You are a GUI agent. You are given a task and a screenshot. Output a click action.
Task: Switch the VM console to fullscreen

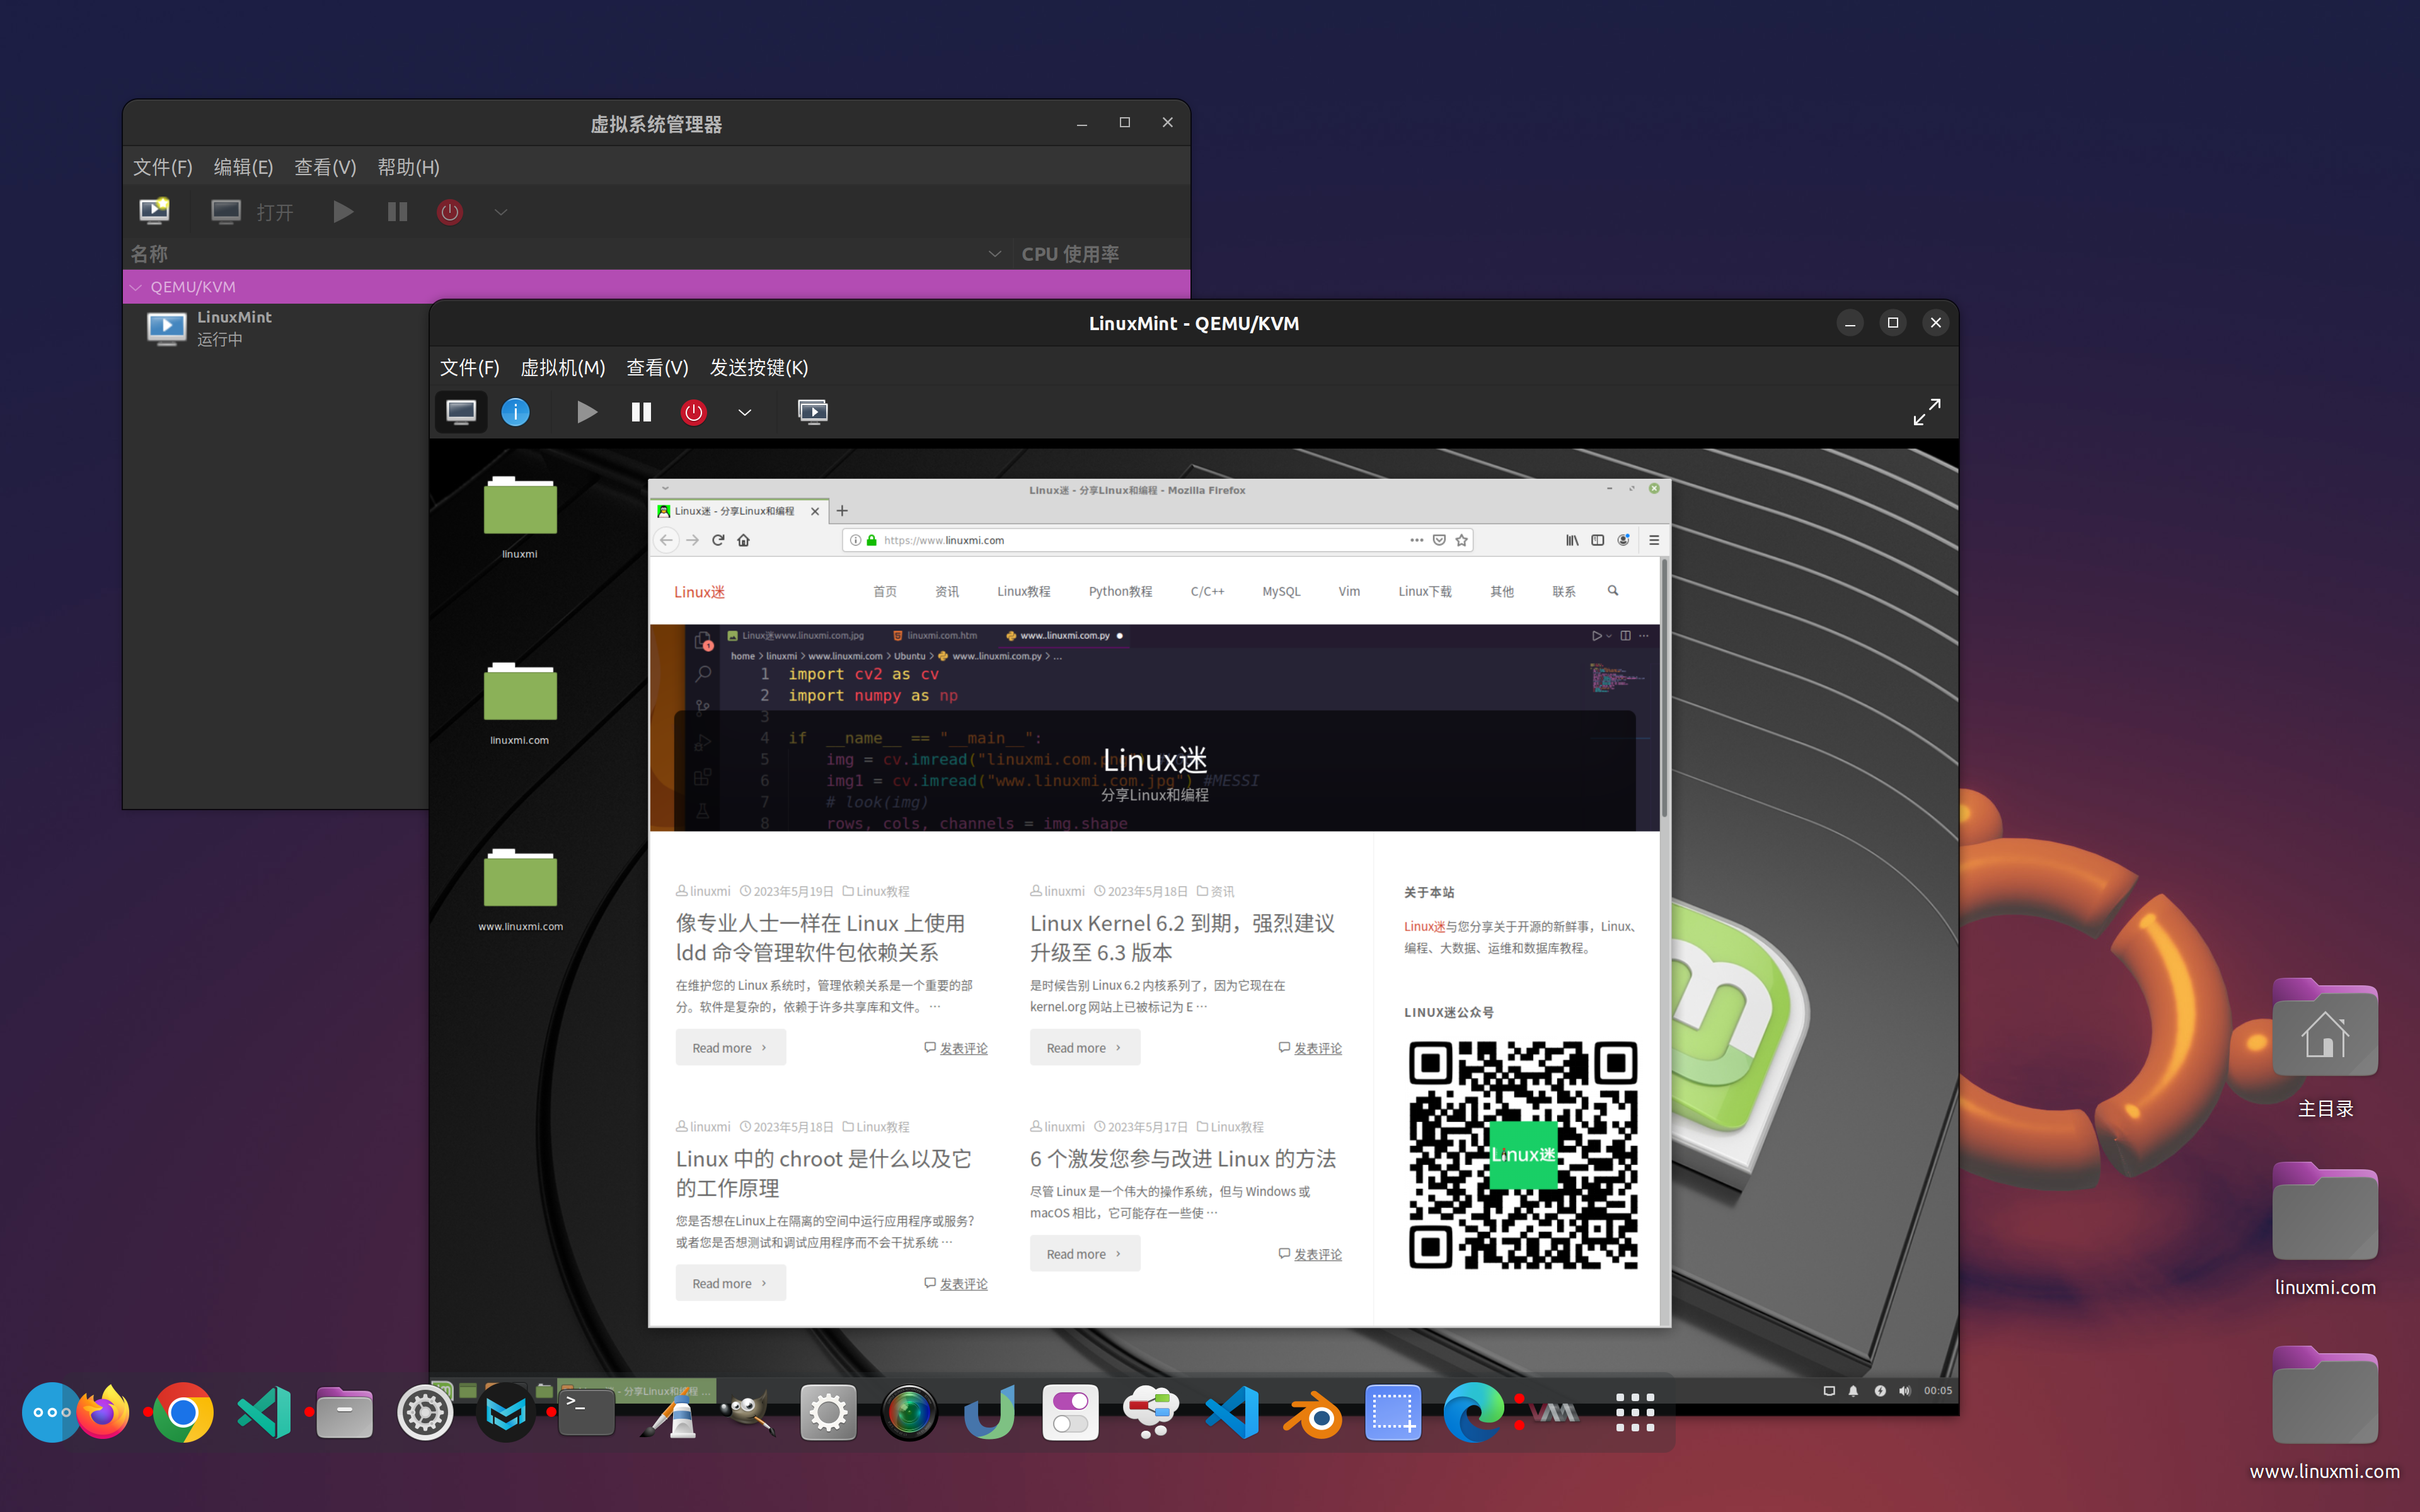pos(1926,412)
